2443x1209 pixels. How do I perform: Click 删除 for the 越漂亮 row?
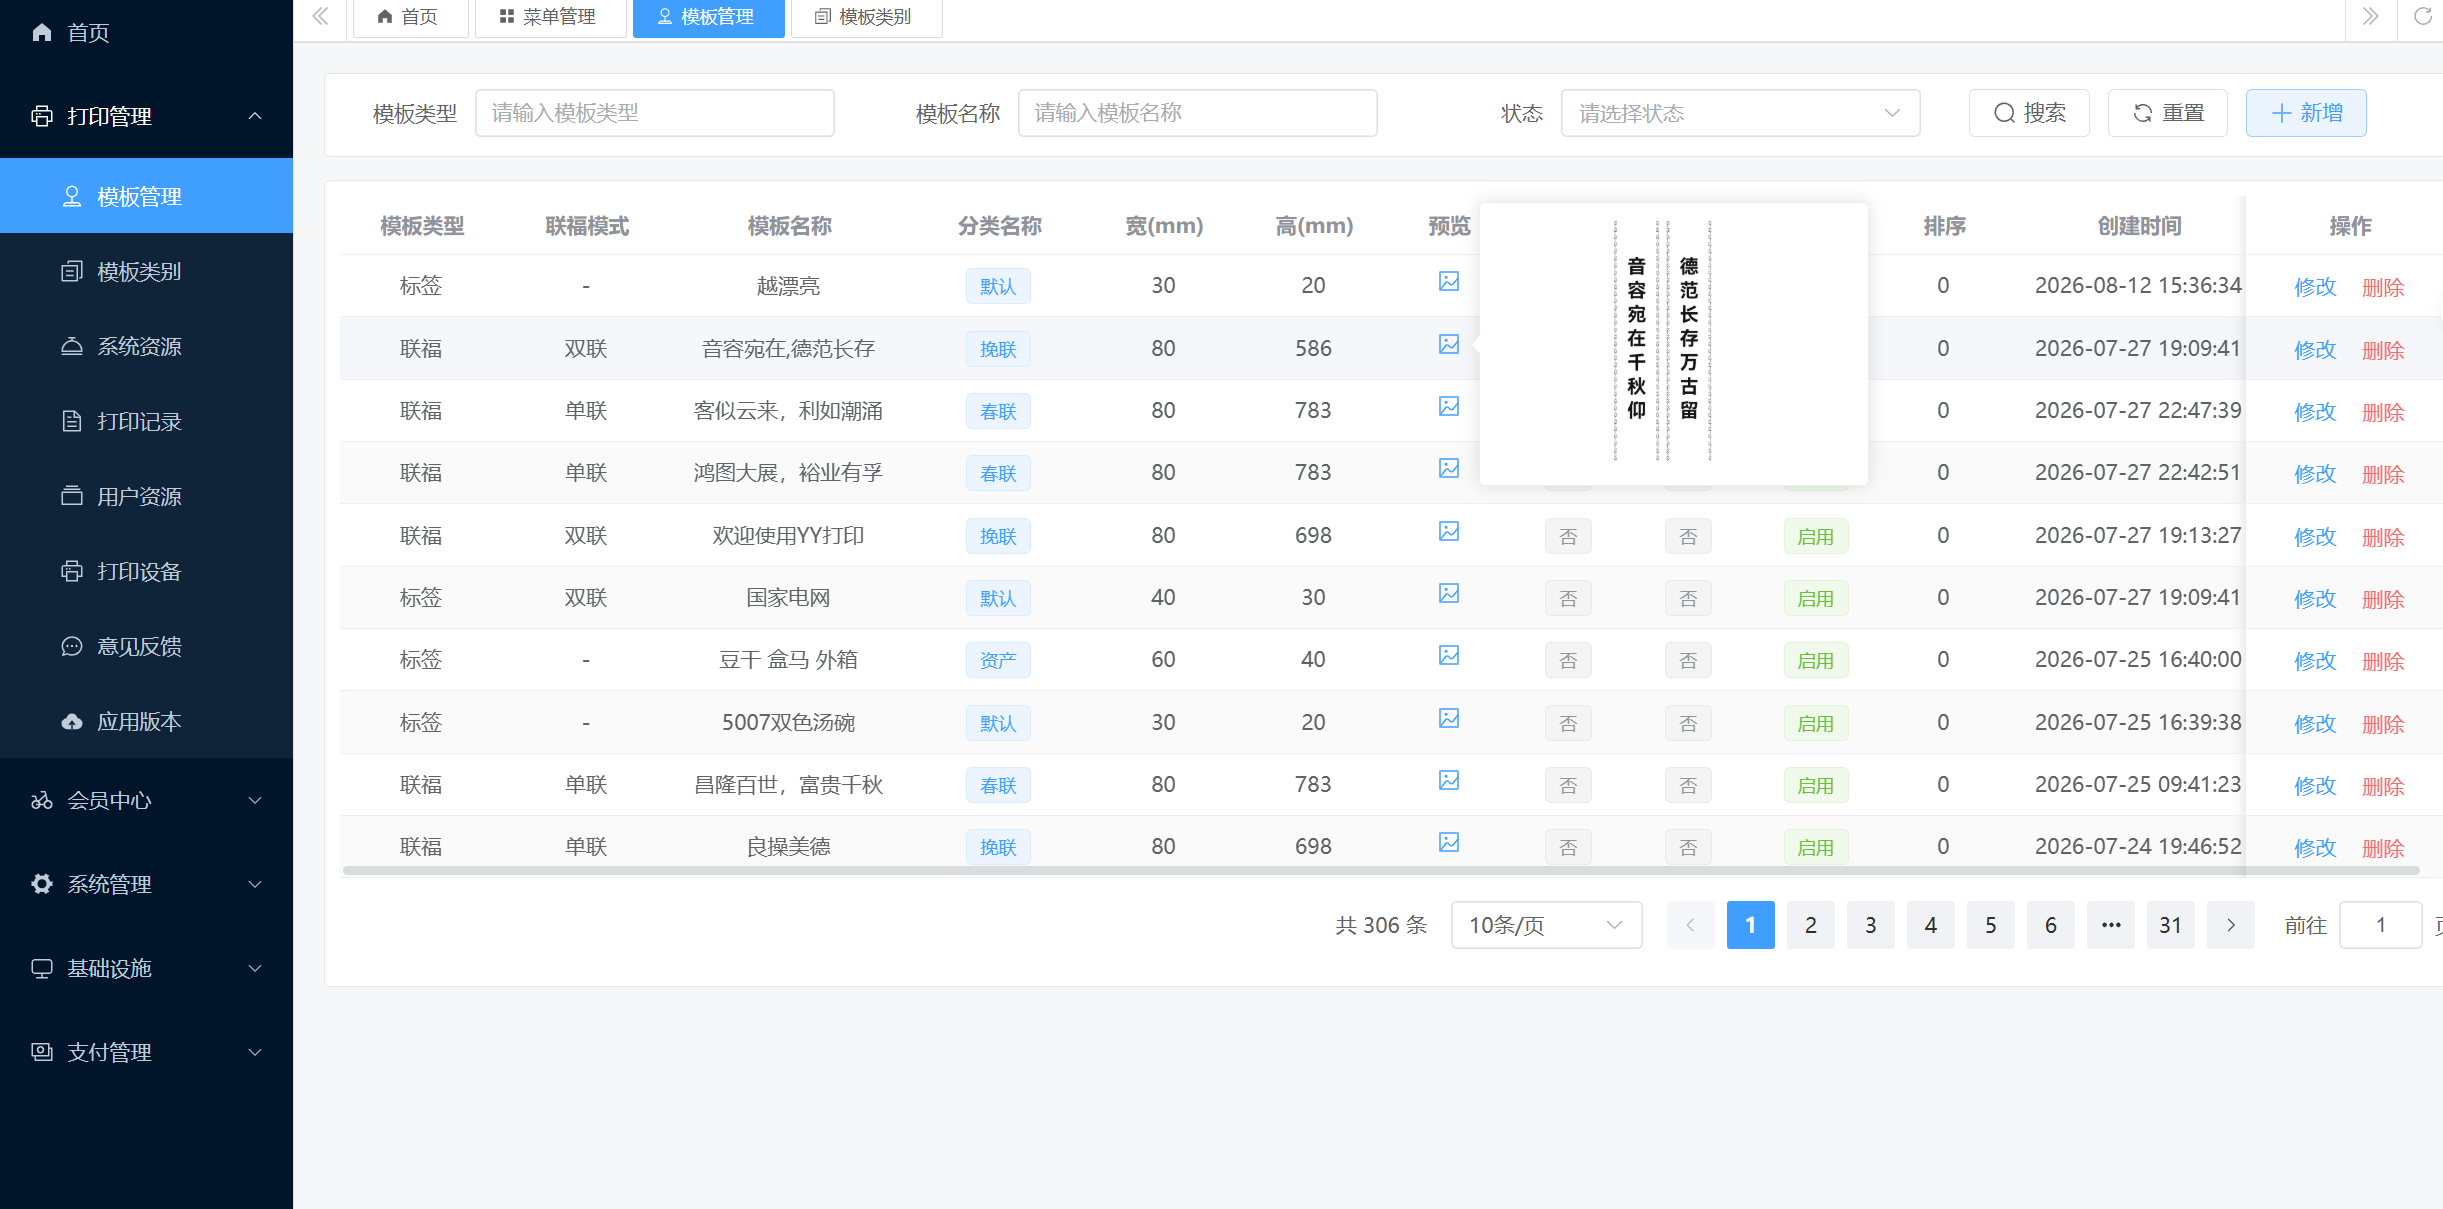(2383, 287)
